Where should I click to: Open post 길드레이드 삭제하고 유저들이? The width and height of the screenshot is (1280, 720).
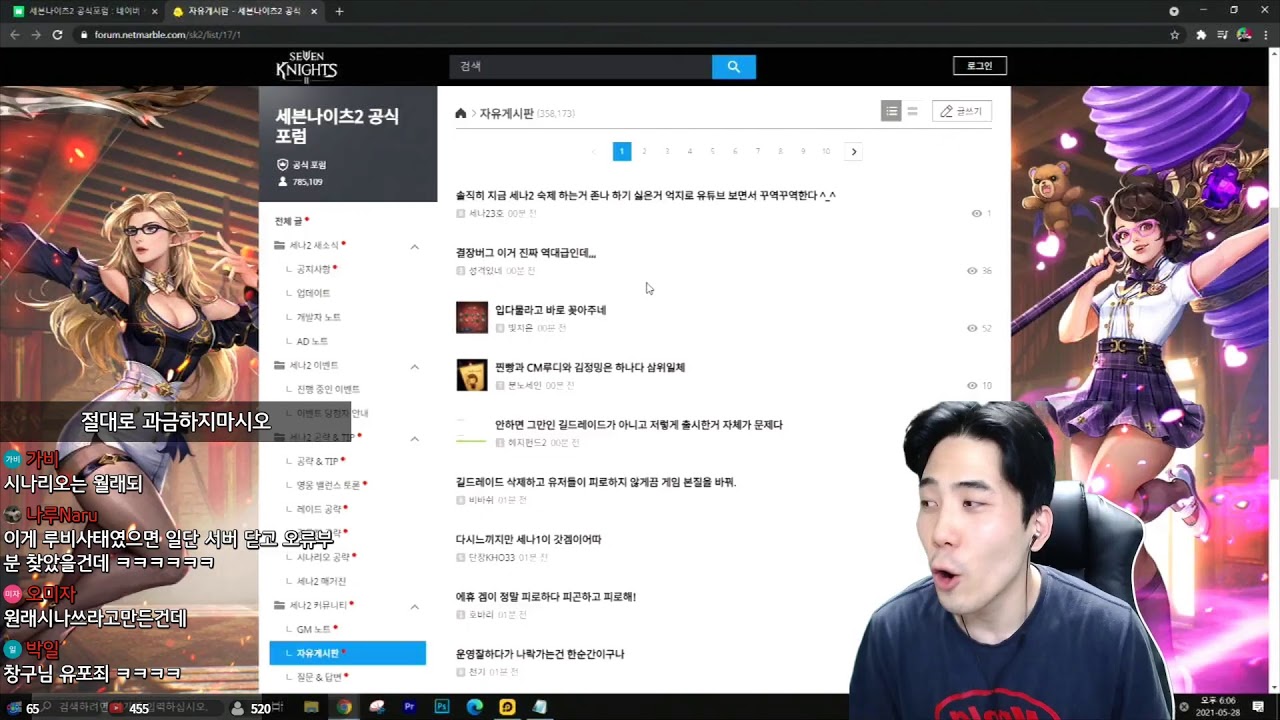596,482
